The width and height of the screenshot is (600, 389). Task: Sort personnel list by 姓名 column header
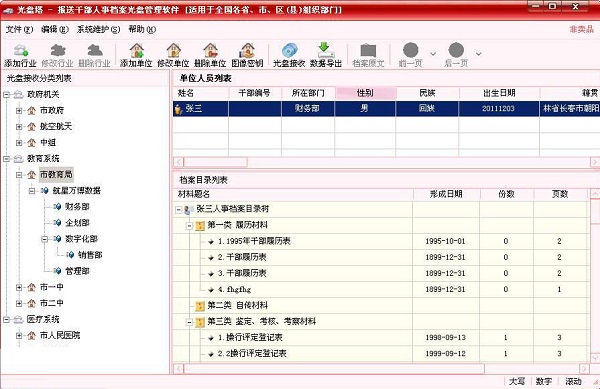(201, 93)
